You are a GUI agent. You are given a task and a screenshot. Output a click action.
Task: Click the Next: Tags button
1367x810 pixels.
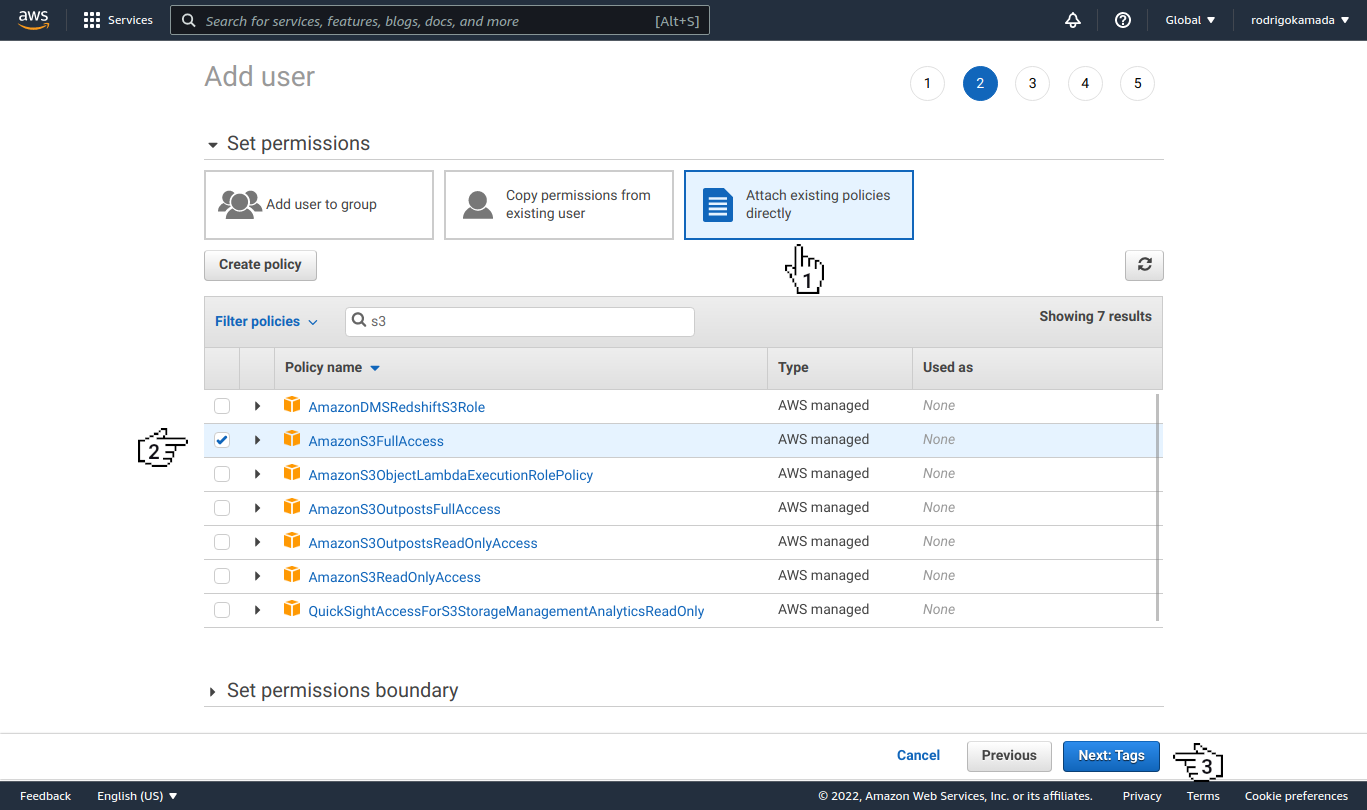[x=1111, y=756]
